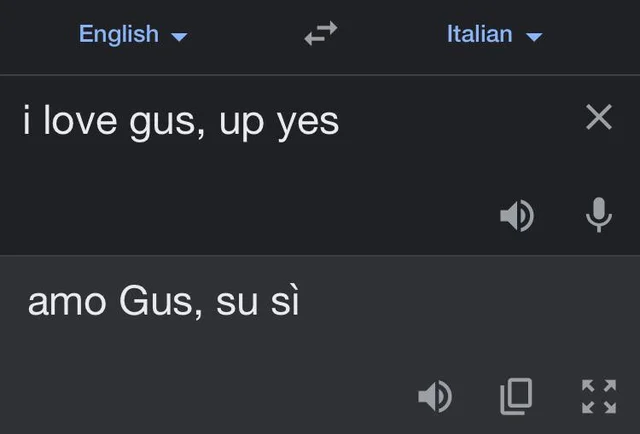Clear the source text with the X

coord(598,118)
